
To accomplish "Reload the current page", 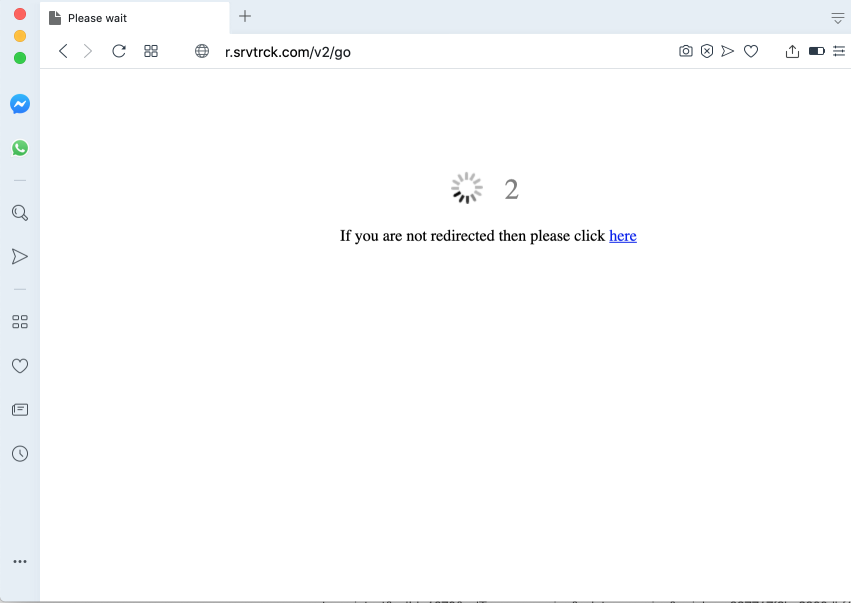I will tap(119, 51).
